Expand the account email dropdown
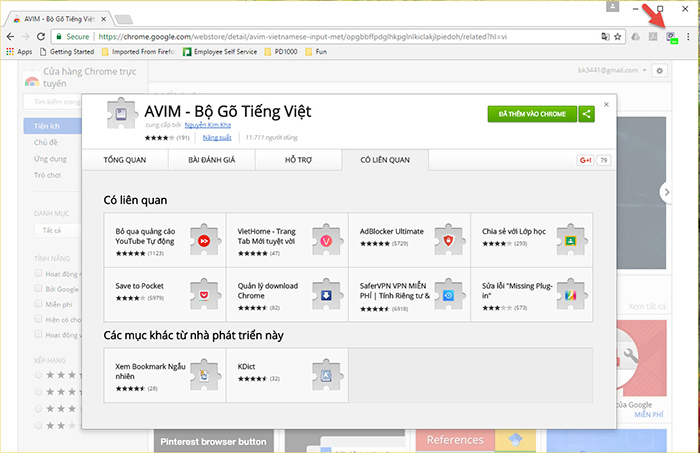The height and width of the screenshot is (453, 700). point(612,71)
